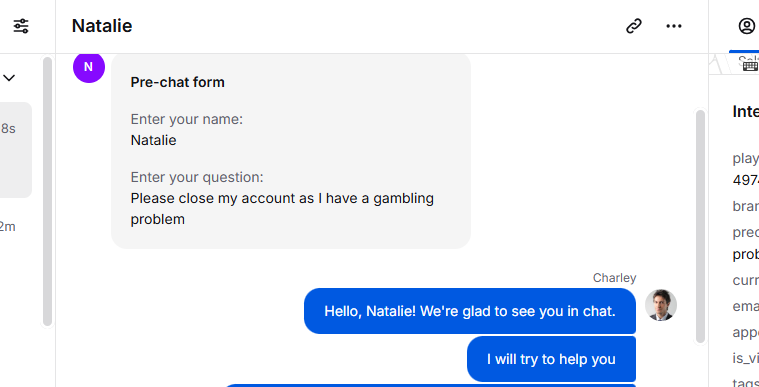The height and width of the screenshot is (387, 759).
Task: Collapse the chat list section chevron
Action: 9,77
